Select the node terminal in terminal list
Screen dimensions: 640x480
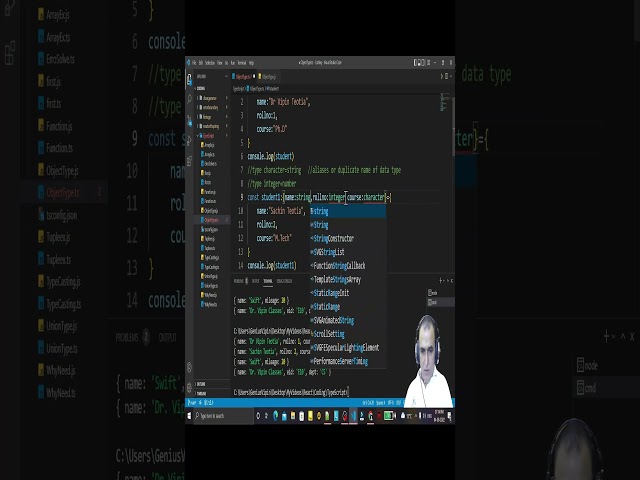click(x=440, y=293)
